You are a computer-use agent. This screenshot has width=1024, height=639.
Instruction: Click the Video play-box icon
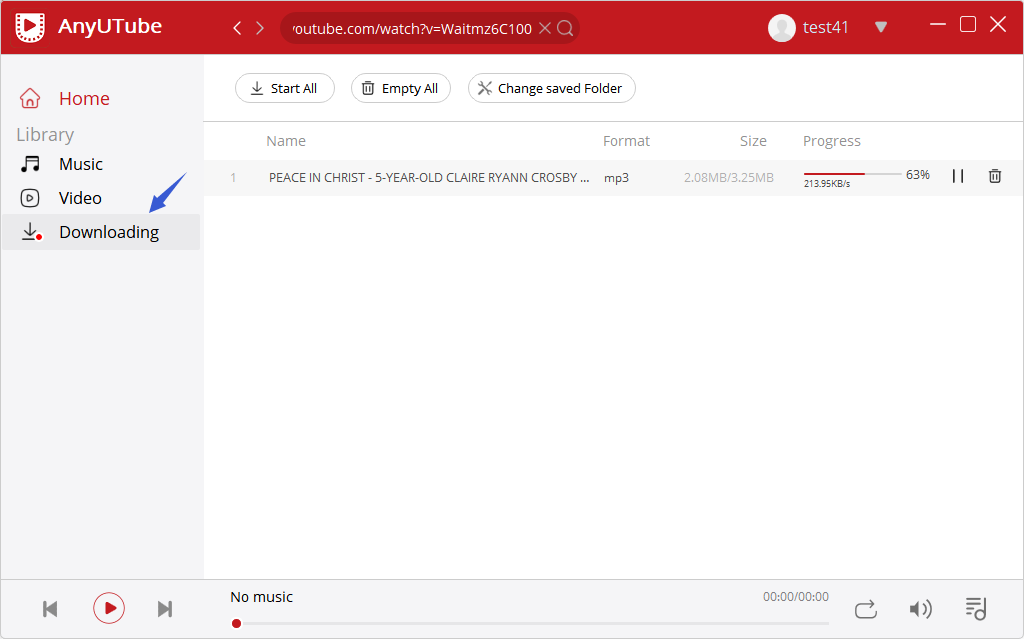click(30, 198)
